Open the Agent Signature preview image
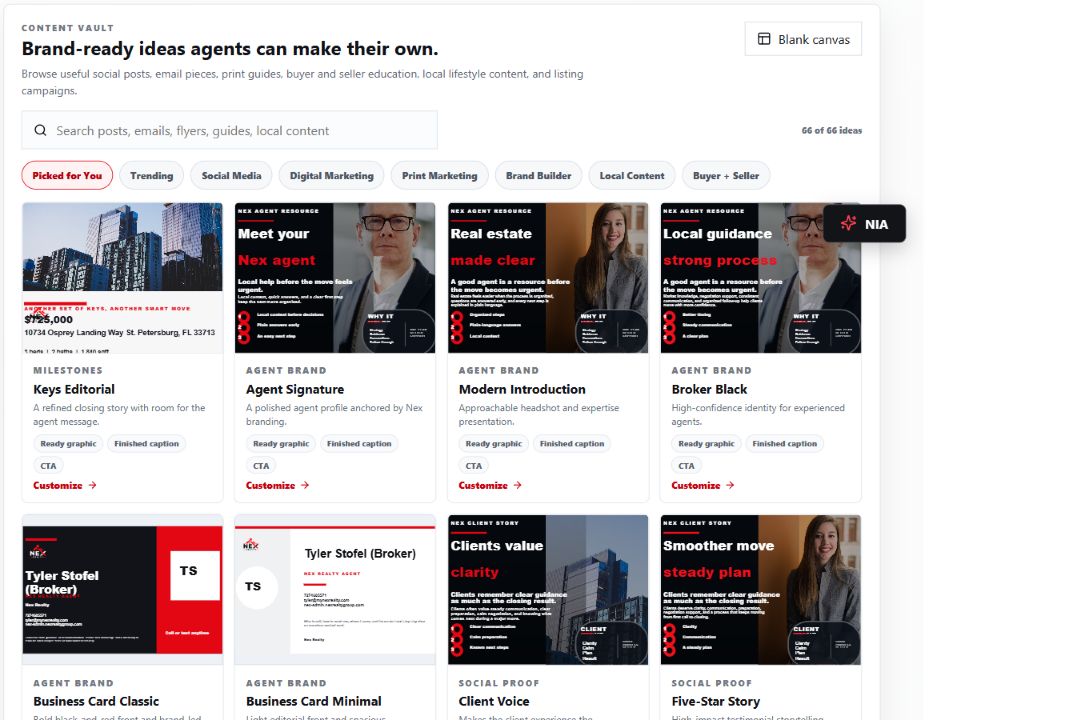 coord(335,278)
